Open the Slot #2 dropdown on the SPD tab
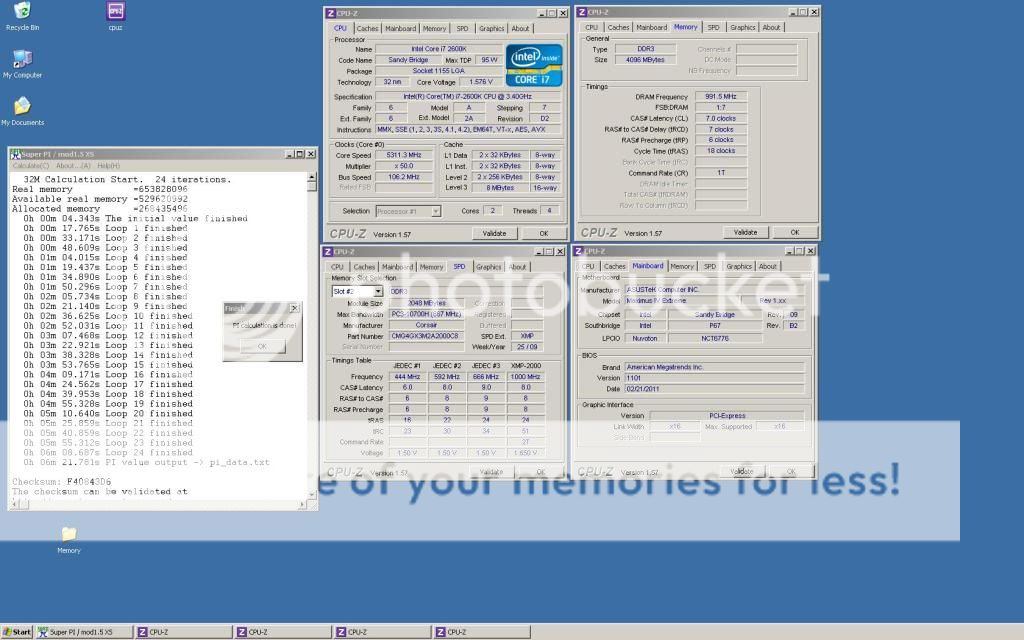This screenshot has width=1024, height=640. [356, 290]
